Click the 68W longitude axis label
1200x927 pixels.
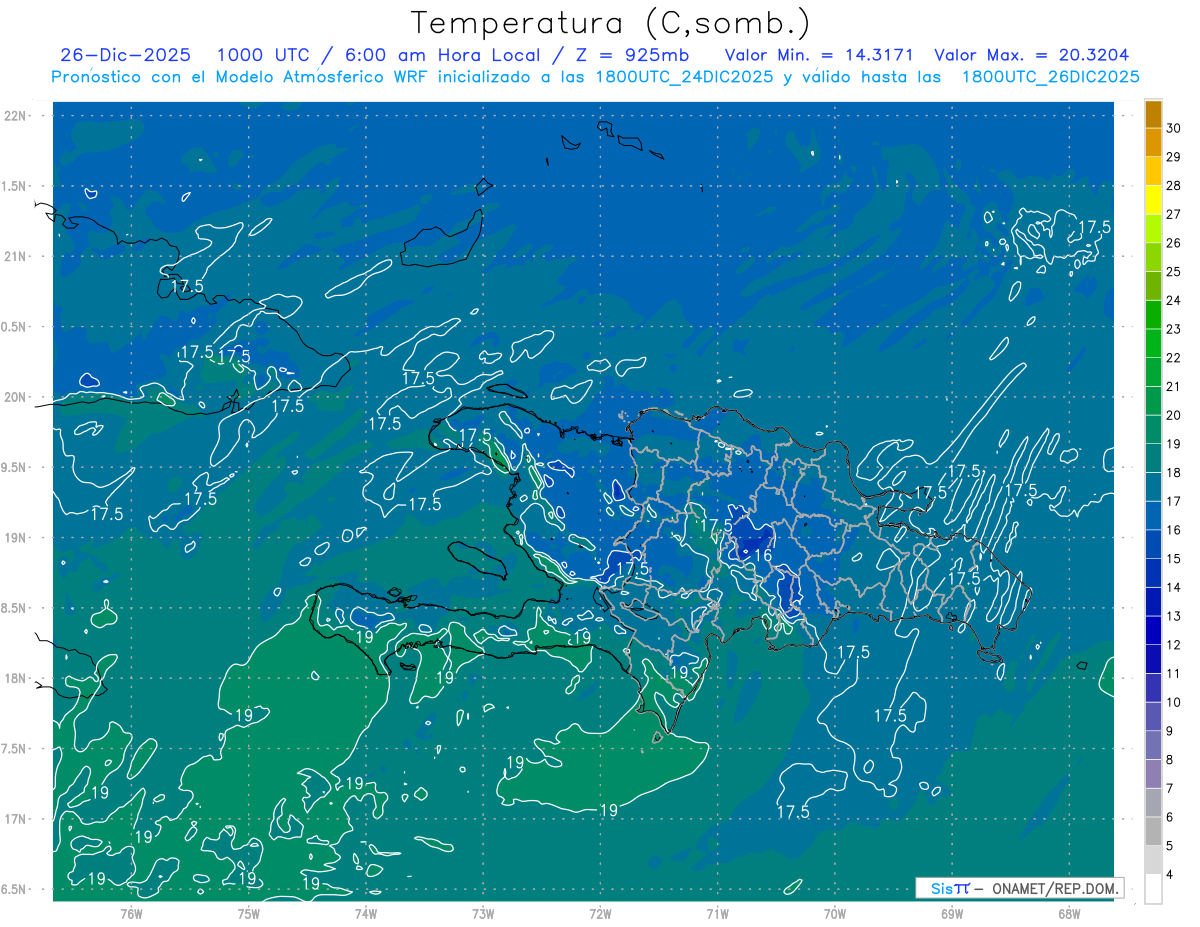tap(1069, 913)
